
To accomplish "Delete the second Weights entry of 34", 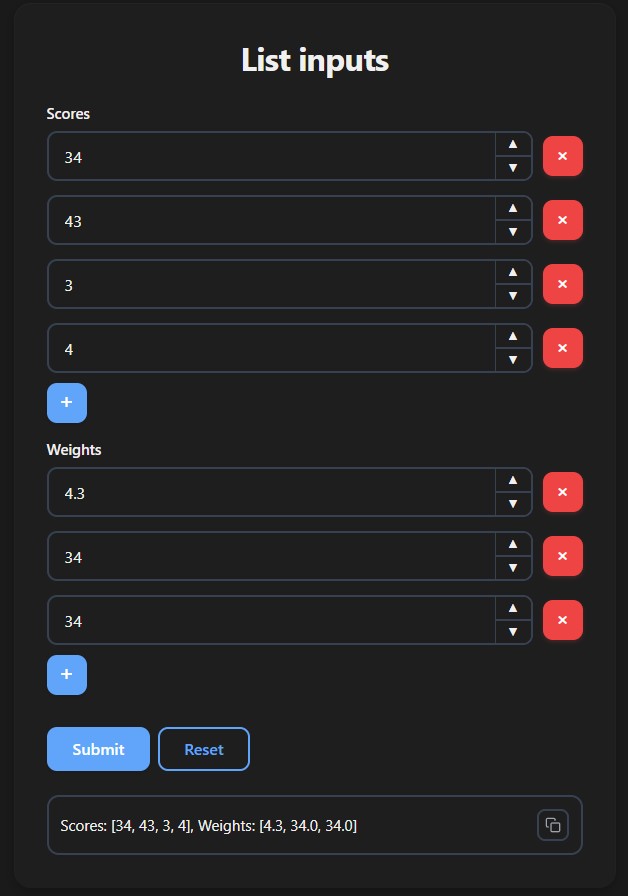I will click(x=562, y=556).
